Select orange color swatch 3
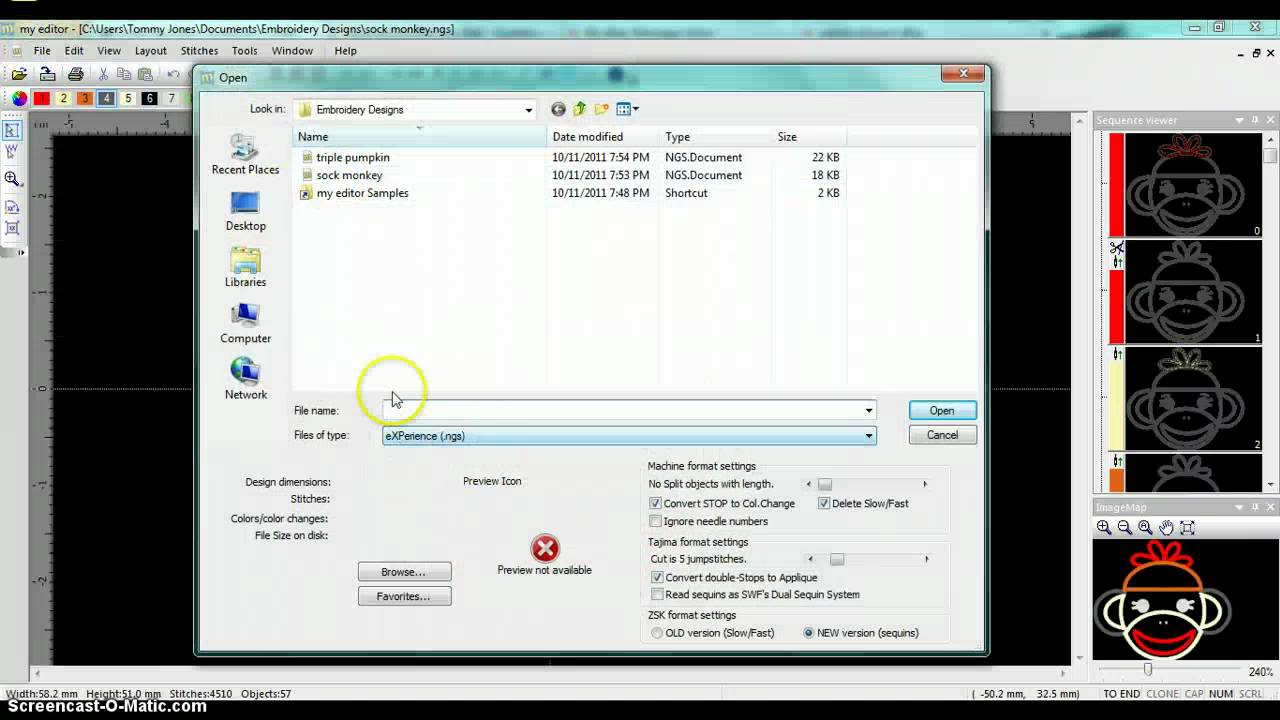The image size is (1280, 720). point(84,98)
